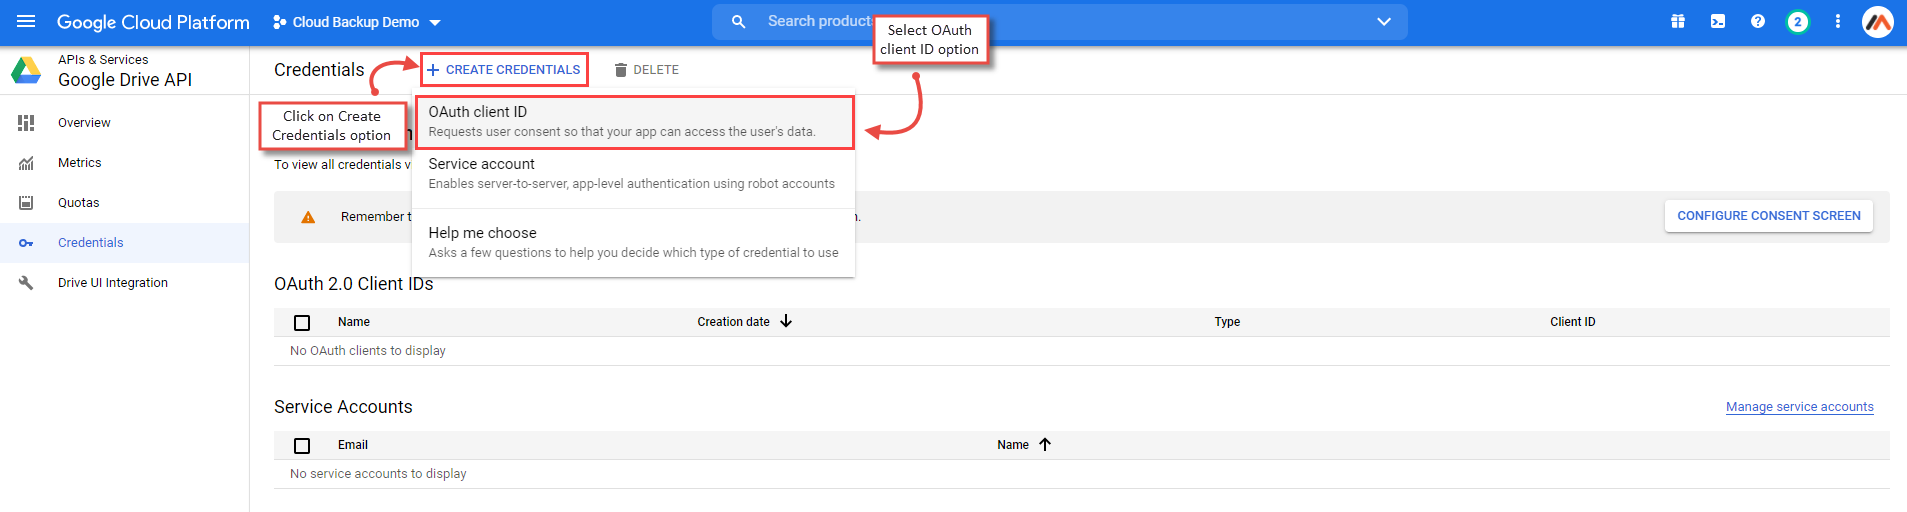1907x512 pixels.
Task: Click the Drive UI Integration wrench icon
Action: [x=26, y=283]
